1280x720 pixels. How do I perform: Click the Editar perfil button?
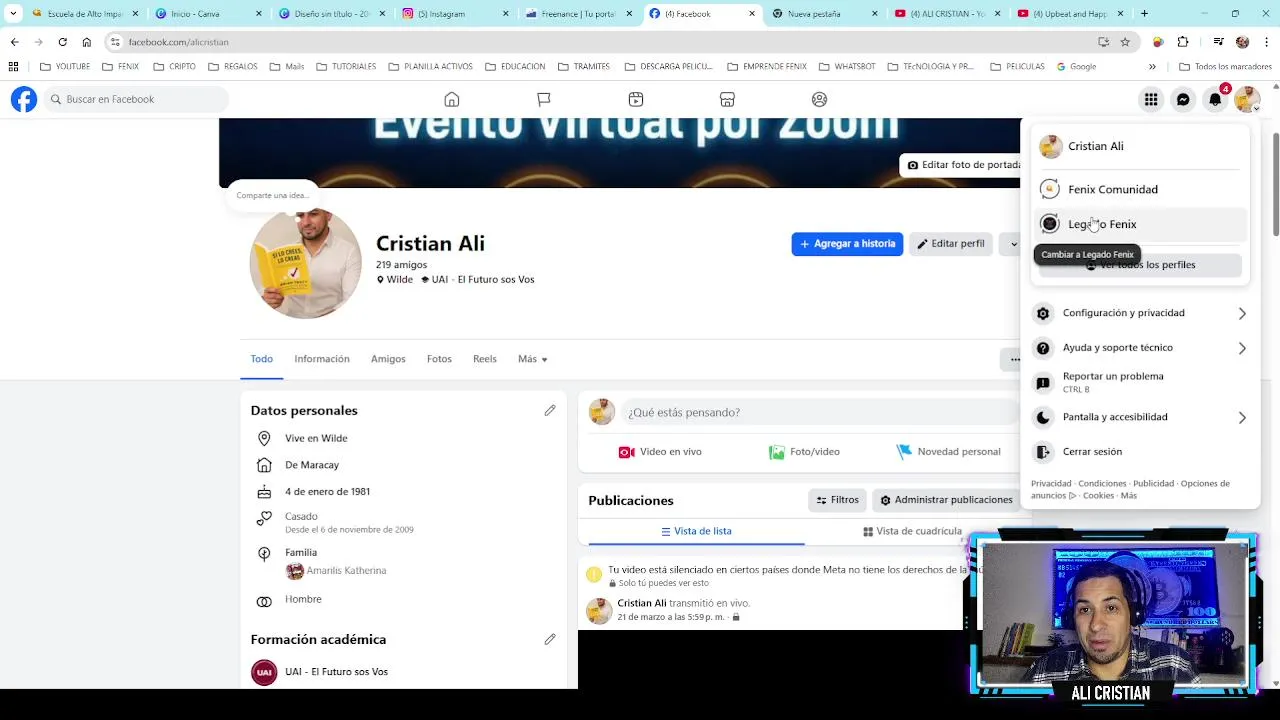point(951,244)
